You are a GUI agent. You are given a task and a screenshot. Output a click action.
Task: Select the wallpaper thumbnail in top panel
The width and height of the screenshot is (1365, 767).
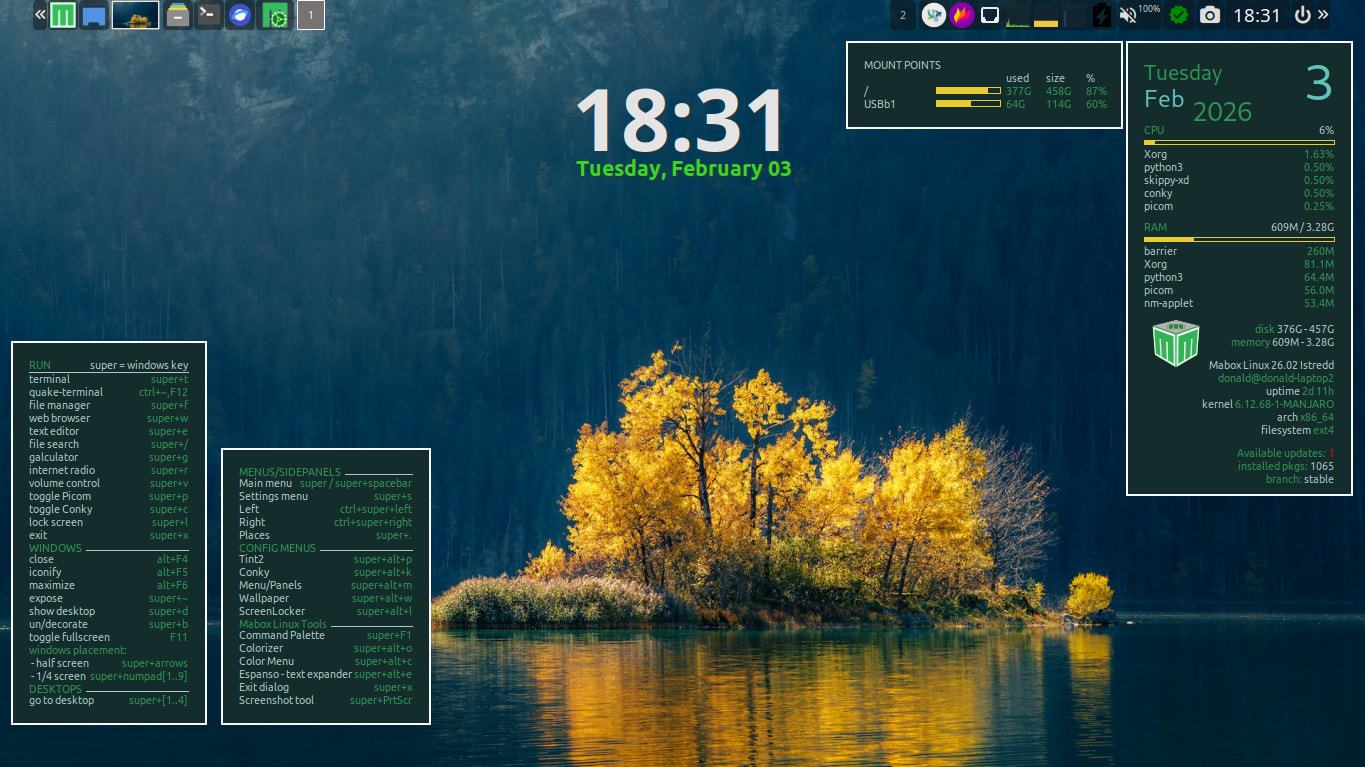[x=135, y=15]
